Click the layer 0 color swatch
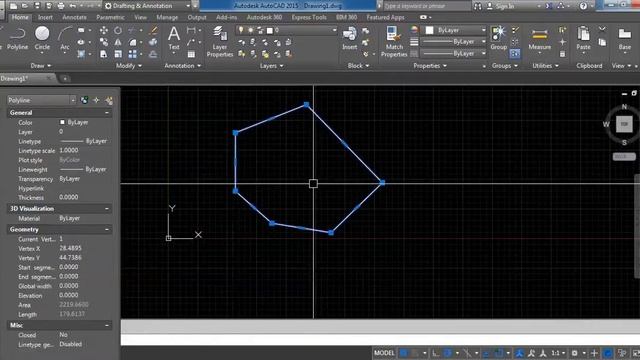The width and height of the screenshot is (640, 360). point(269,30)
